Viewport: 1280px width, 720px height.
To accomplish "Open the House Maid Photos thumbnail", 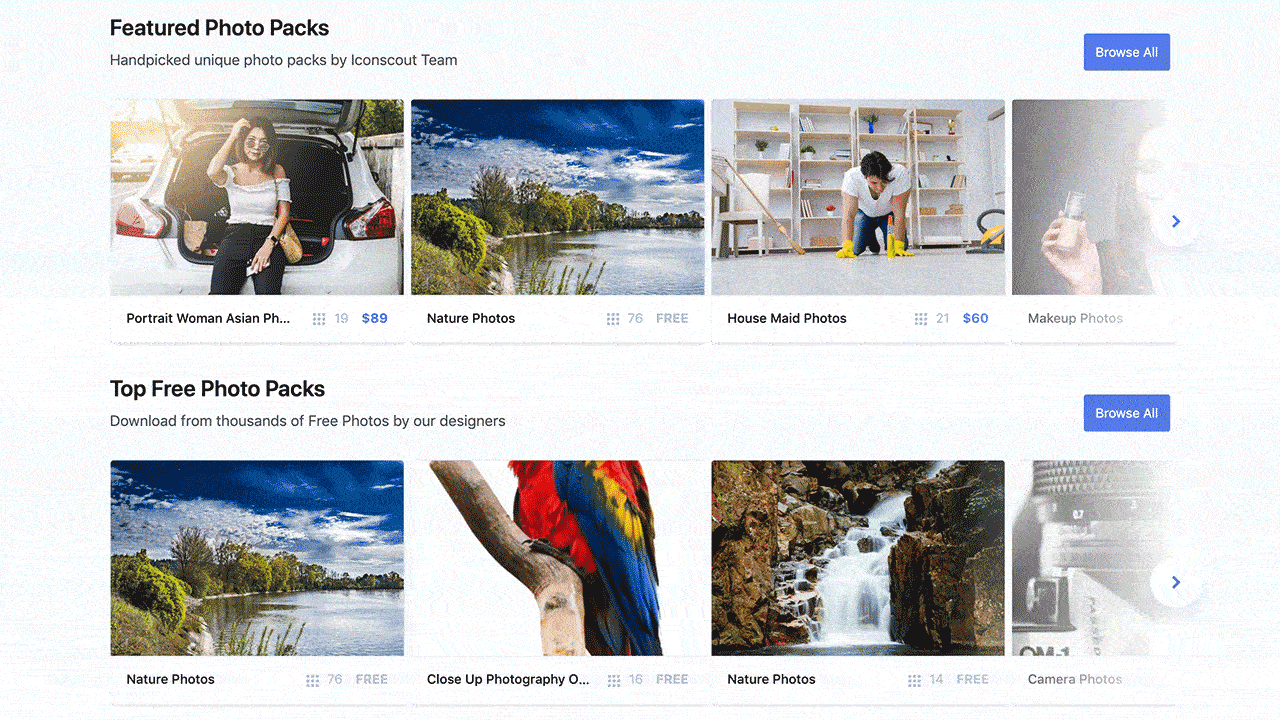I will pos(857,197).
